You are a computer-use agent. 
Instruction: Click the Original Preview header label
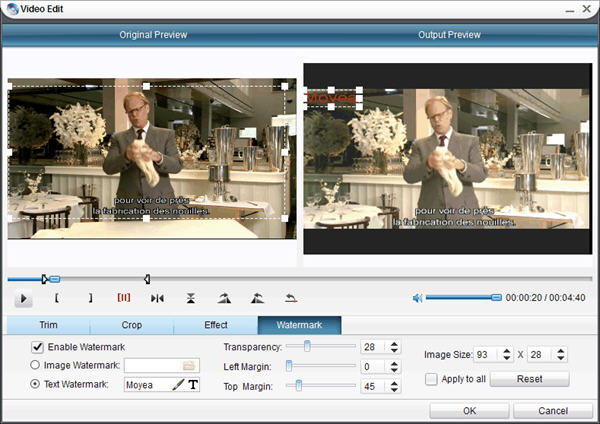pos(153,35)
